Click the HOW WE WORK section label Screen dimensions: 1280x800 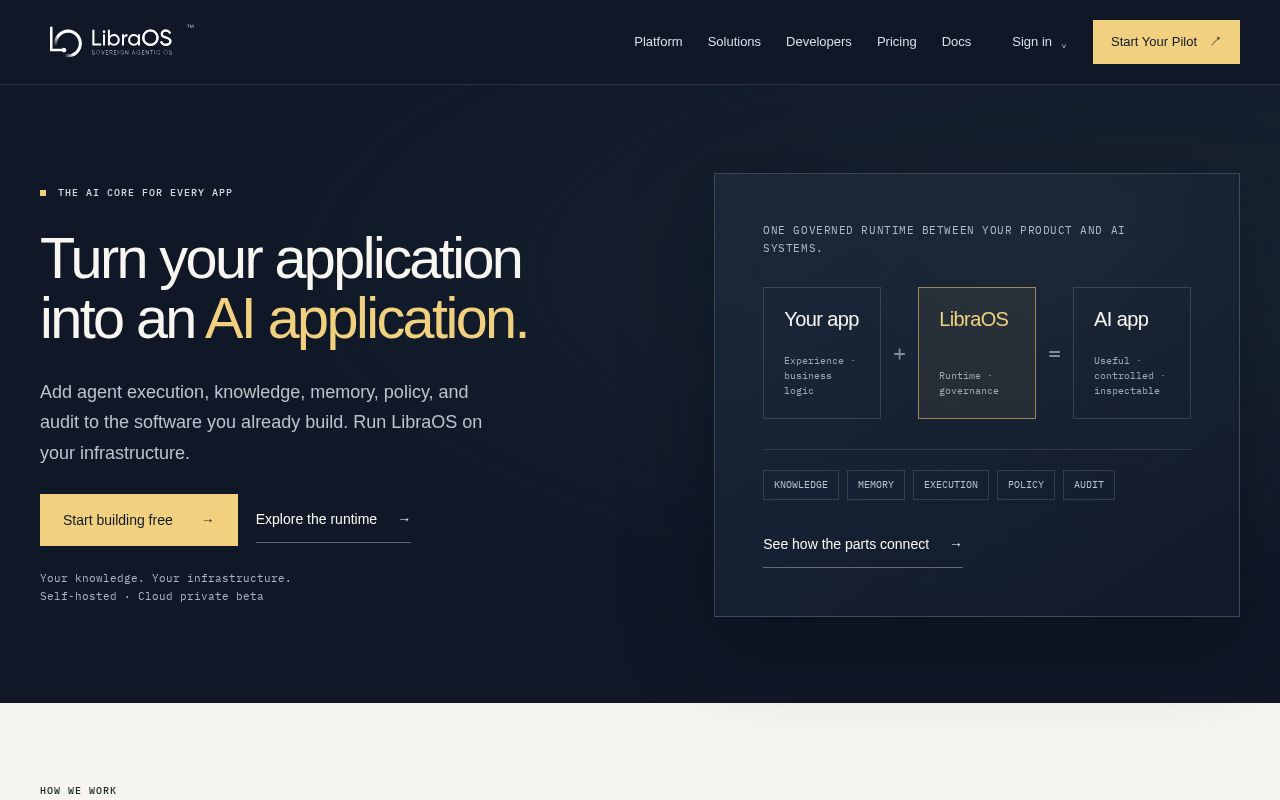78,791
